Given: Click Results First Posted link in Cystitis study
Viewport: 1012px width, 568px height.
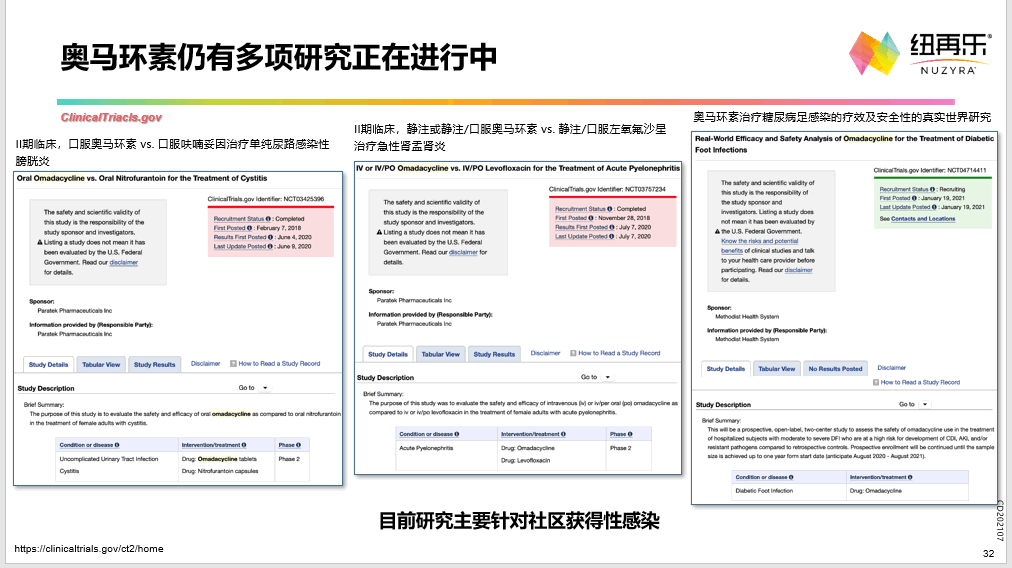Looking at the screenshot, I should [x=242, y=237].
